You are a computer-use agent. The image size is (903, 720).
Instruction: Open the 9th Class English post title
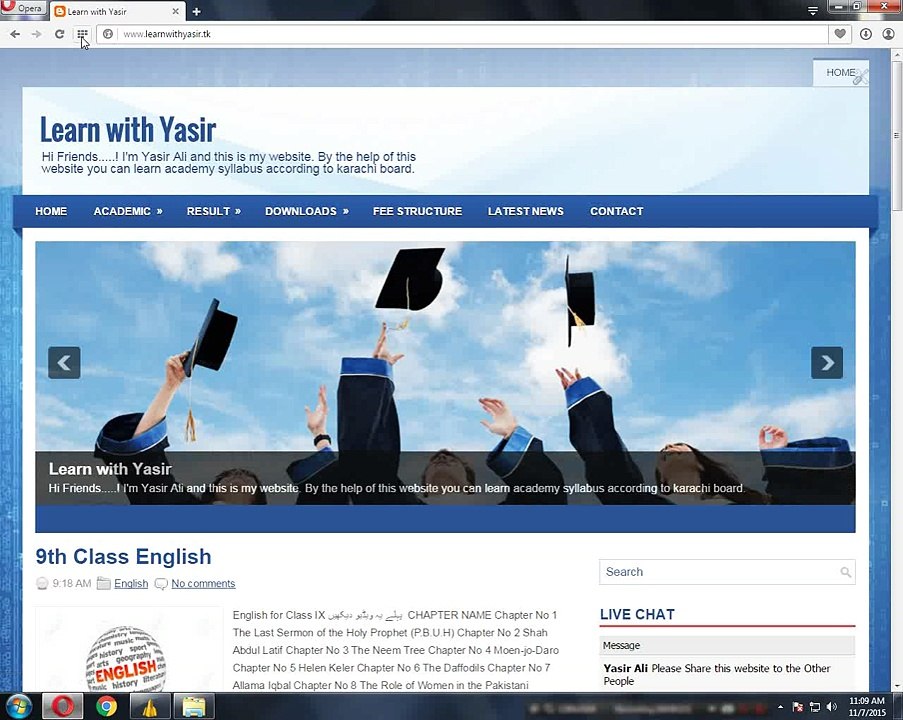point(123,557)
